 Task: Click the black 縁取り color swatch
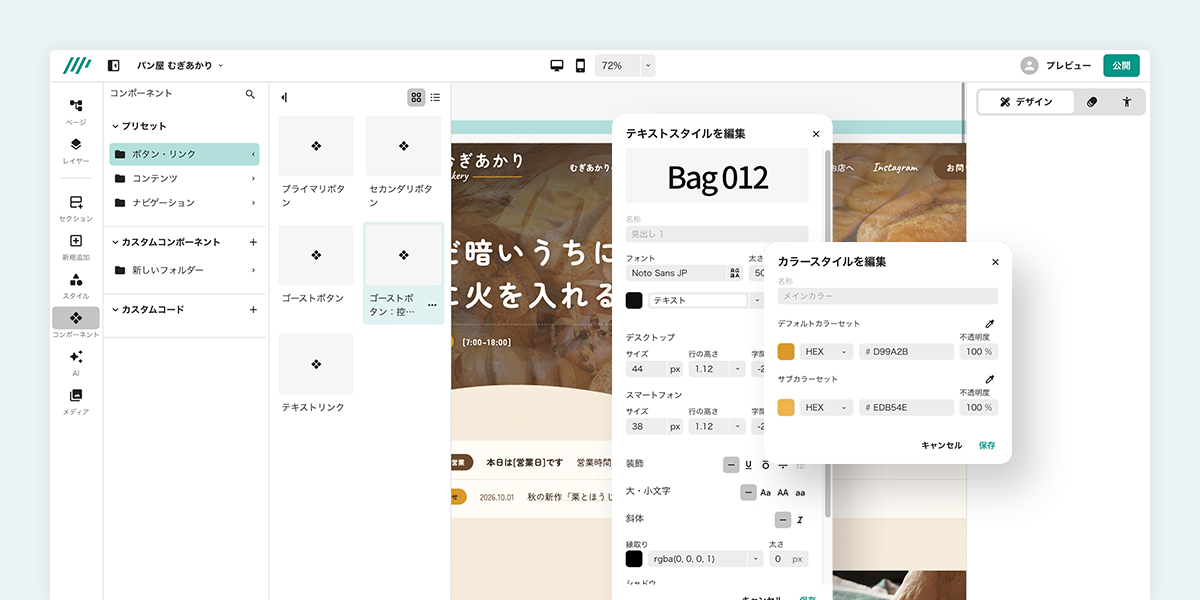point(634,559)
